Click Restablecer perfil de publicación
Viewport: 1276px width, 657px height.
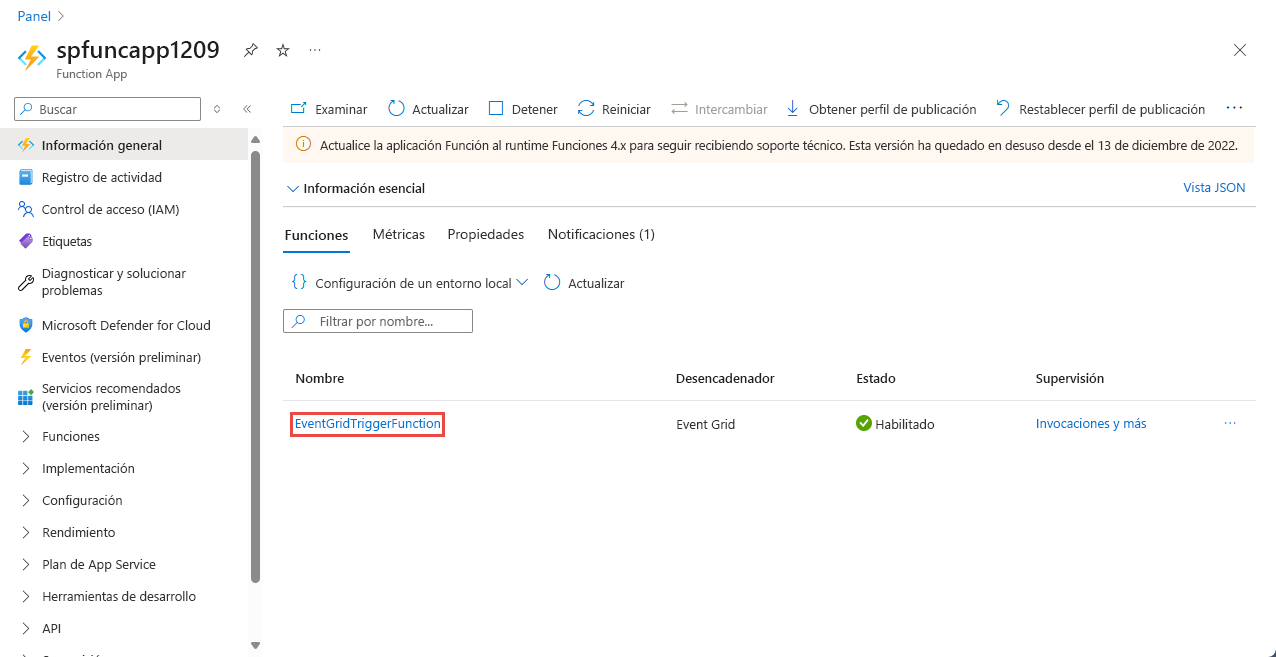tap(1100, 109)
